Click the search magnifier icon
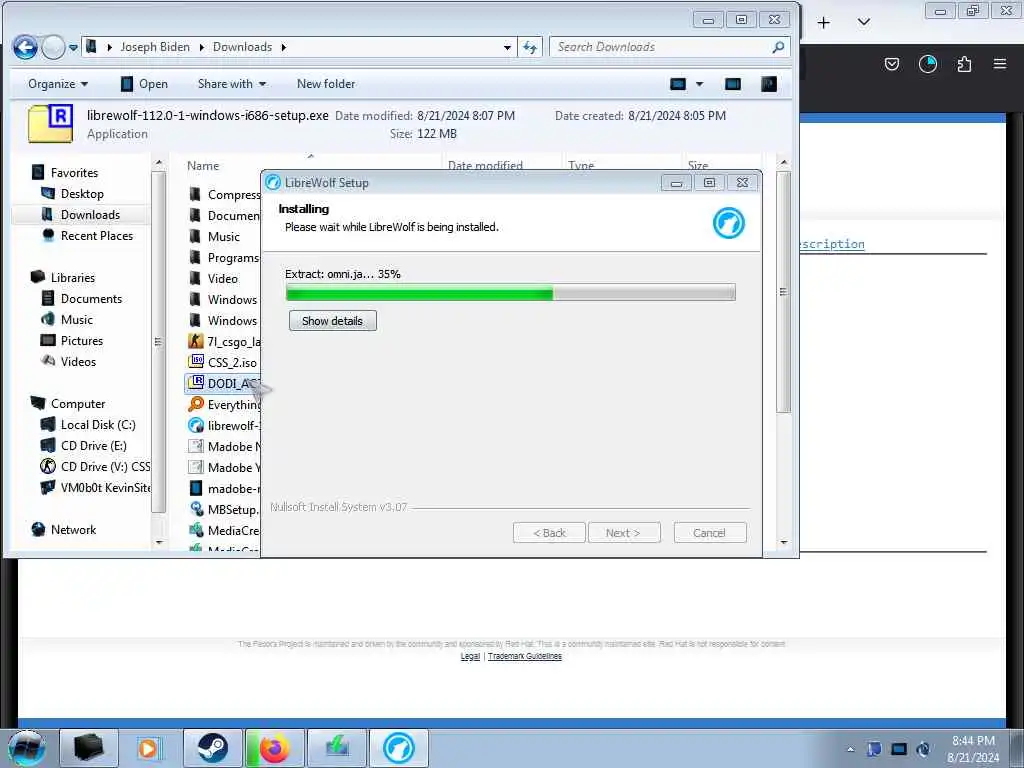The height and width of the screenshot is (768, 1024). point(778,47)
